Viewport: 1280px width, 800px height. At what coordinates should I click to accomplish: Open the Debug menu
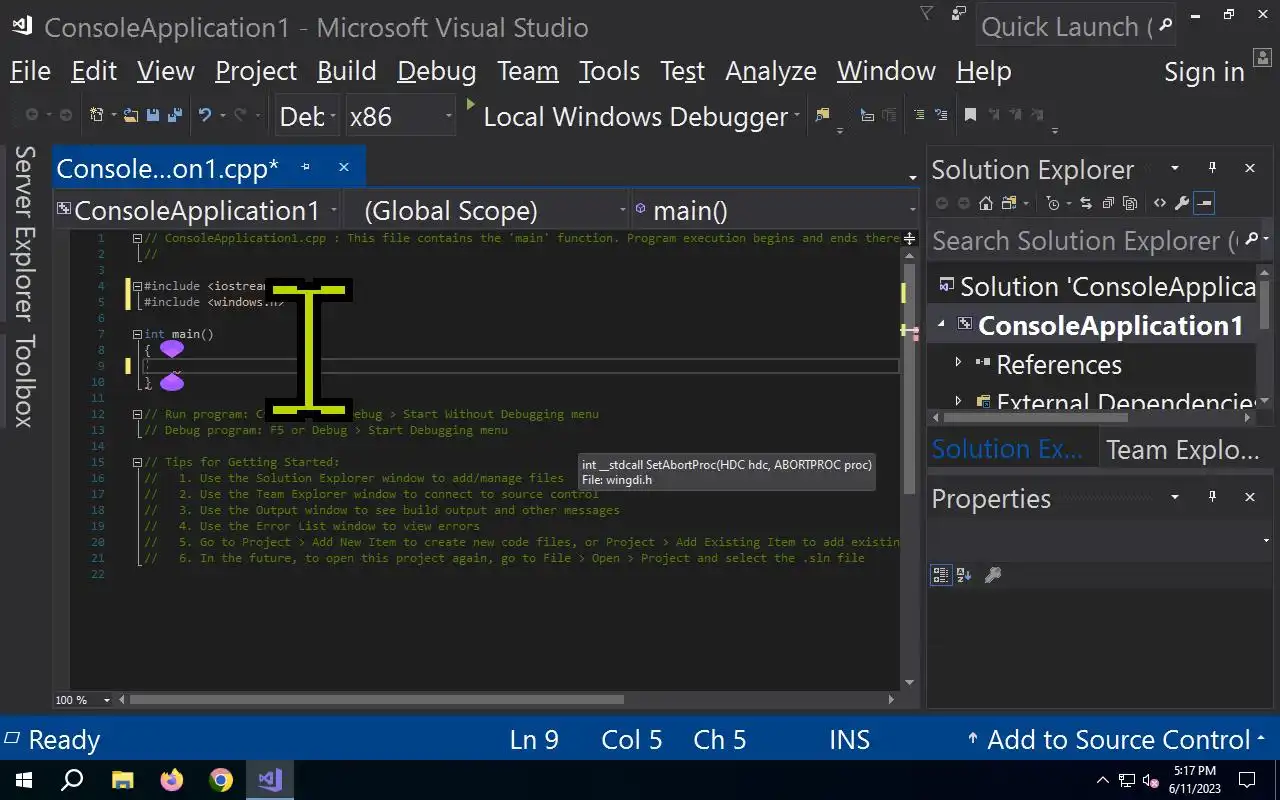tap(437, 71)
